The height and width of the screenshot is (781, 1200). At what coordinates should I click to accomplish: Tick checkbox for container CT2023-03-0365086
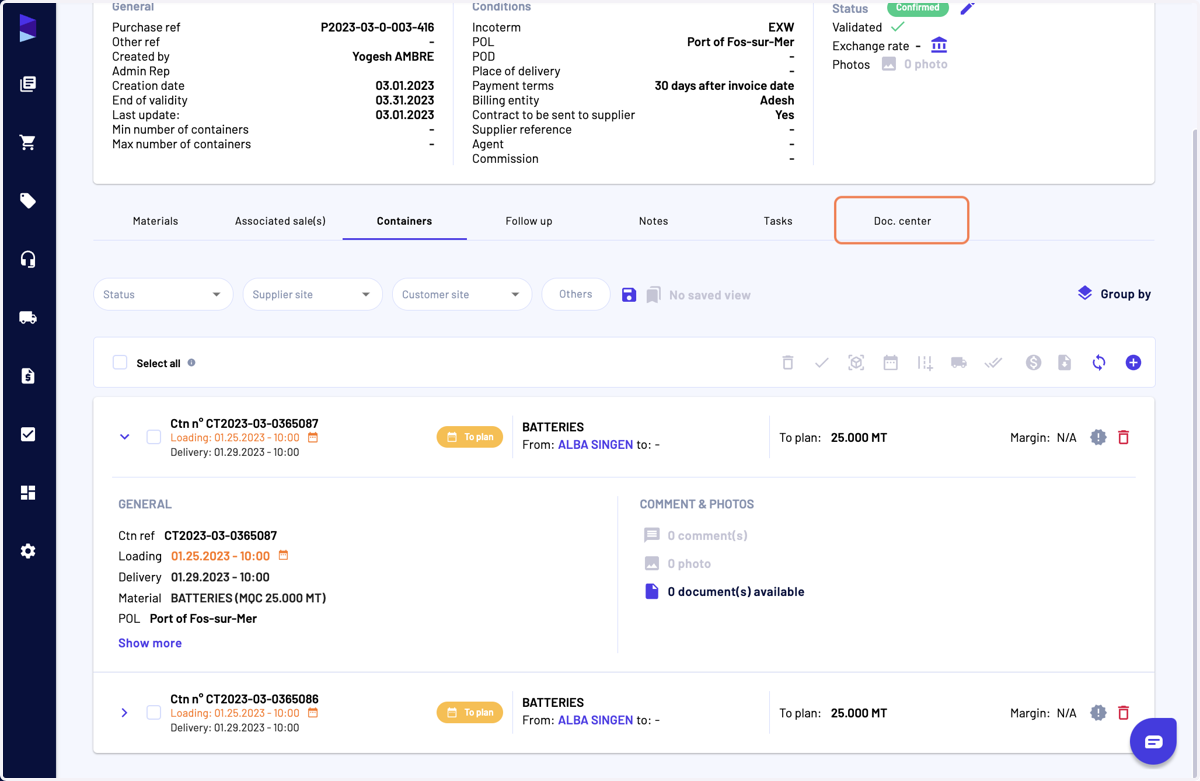tap(154, 713)
